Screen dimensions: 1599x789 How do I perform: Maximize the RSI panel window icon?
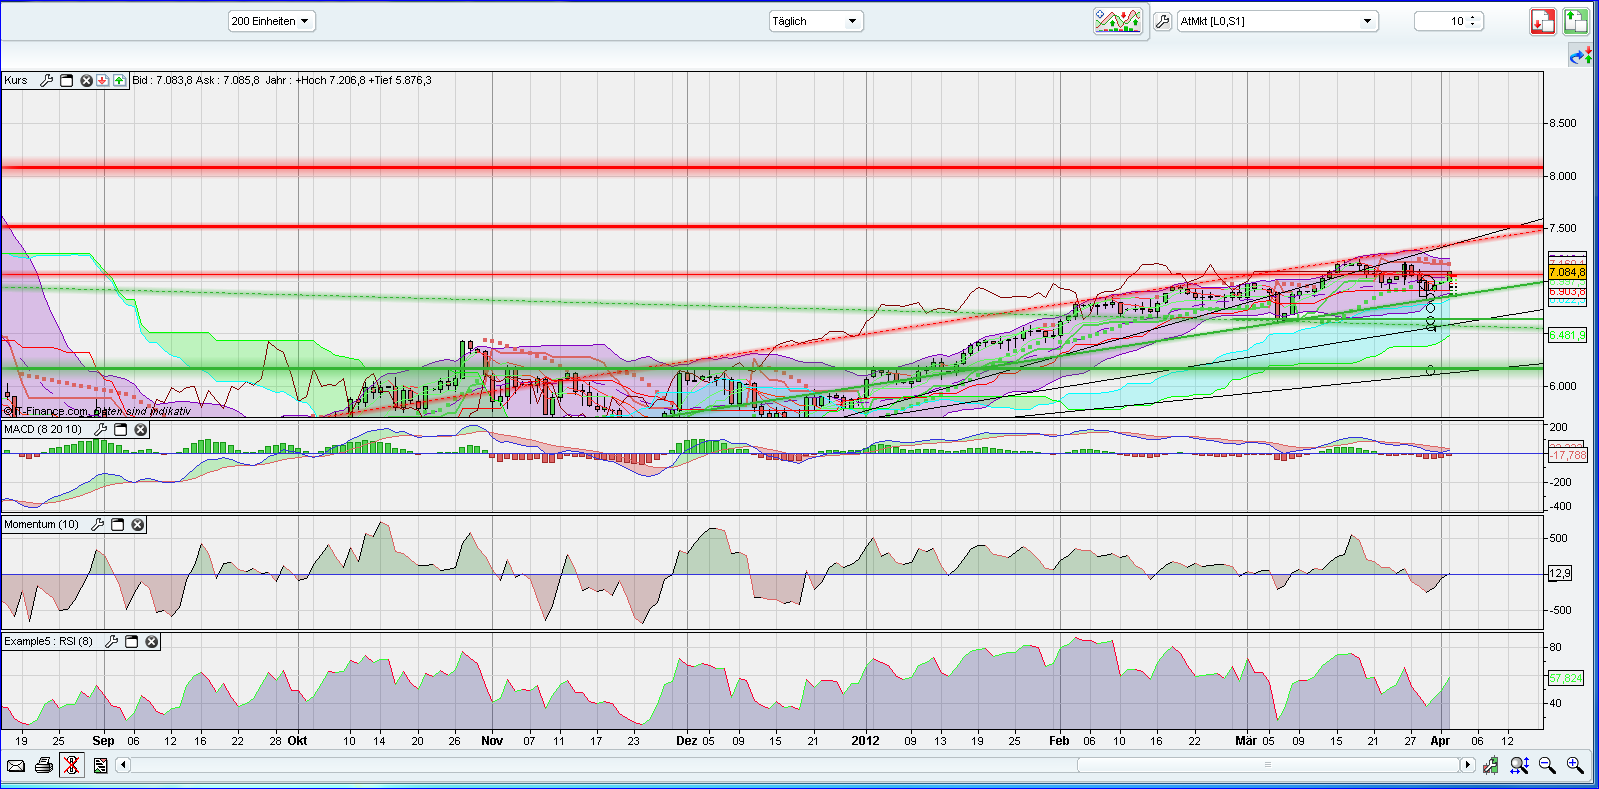(132, 642)
